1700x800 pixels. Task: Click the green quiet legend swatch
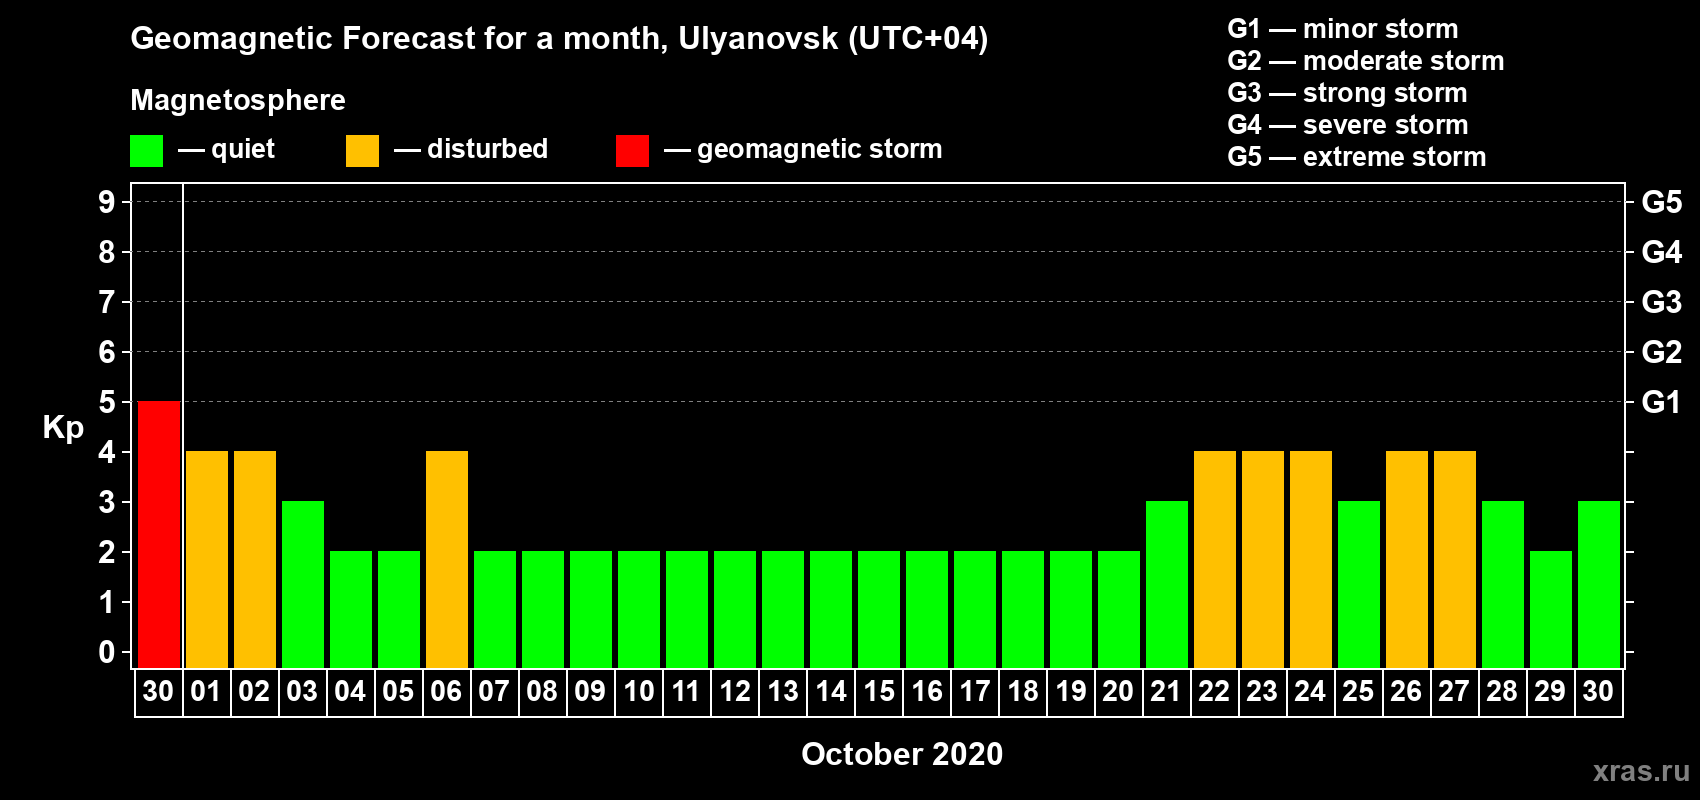[146, 151]
